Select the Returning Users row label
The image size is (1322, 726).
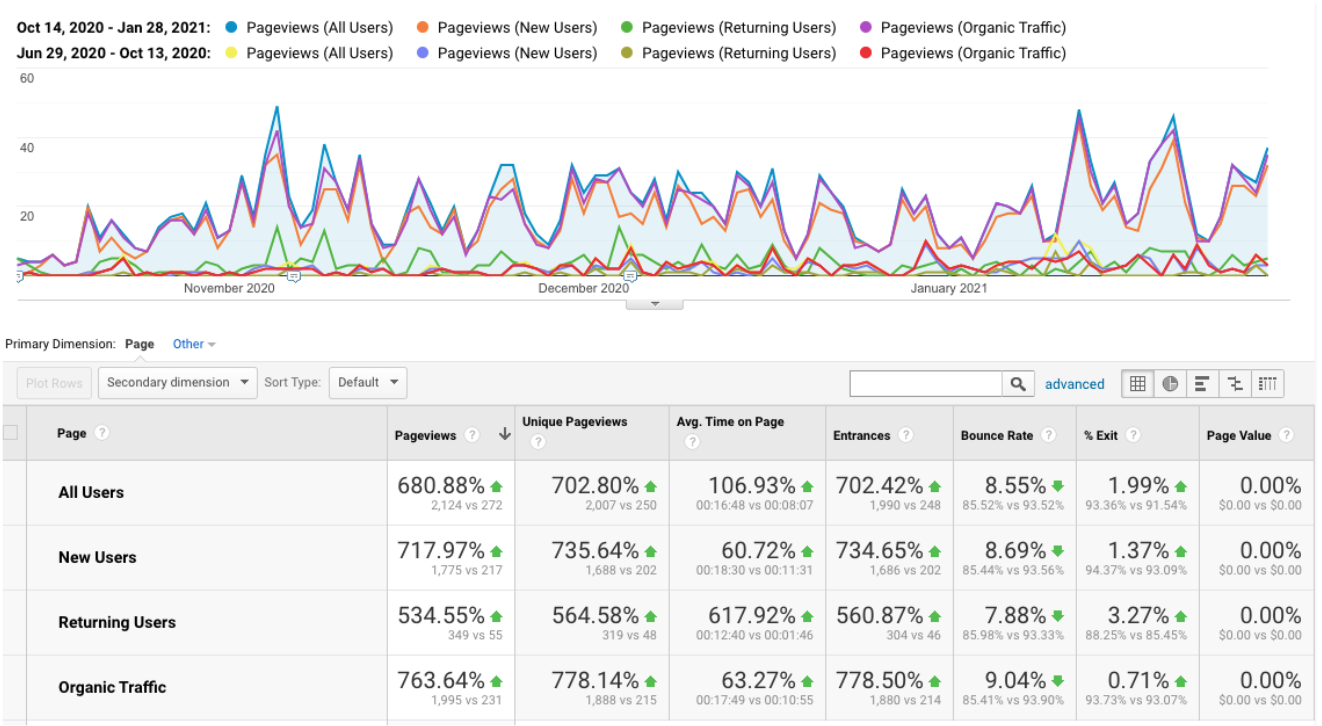117,623
